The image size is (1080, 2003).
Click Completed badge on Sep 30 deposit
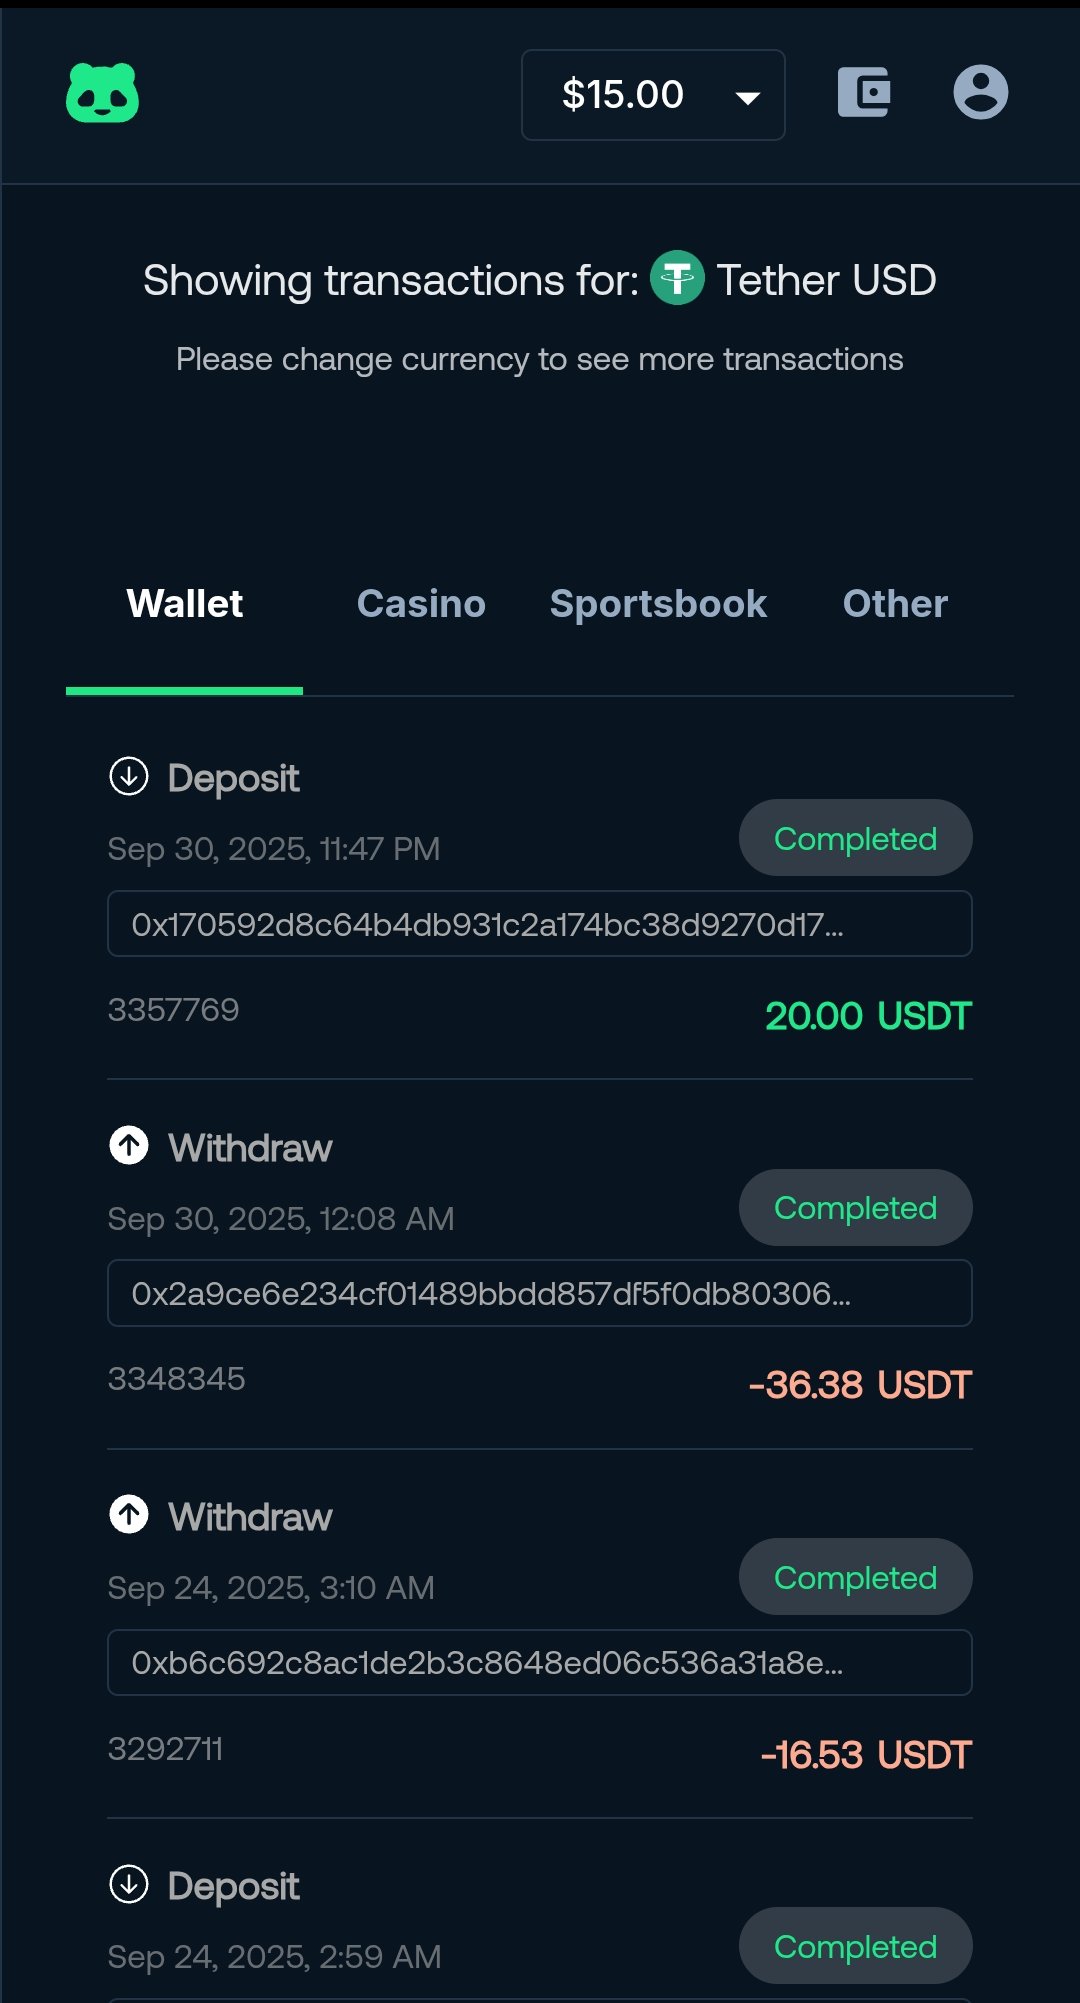(x=855, y=838)
